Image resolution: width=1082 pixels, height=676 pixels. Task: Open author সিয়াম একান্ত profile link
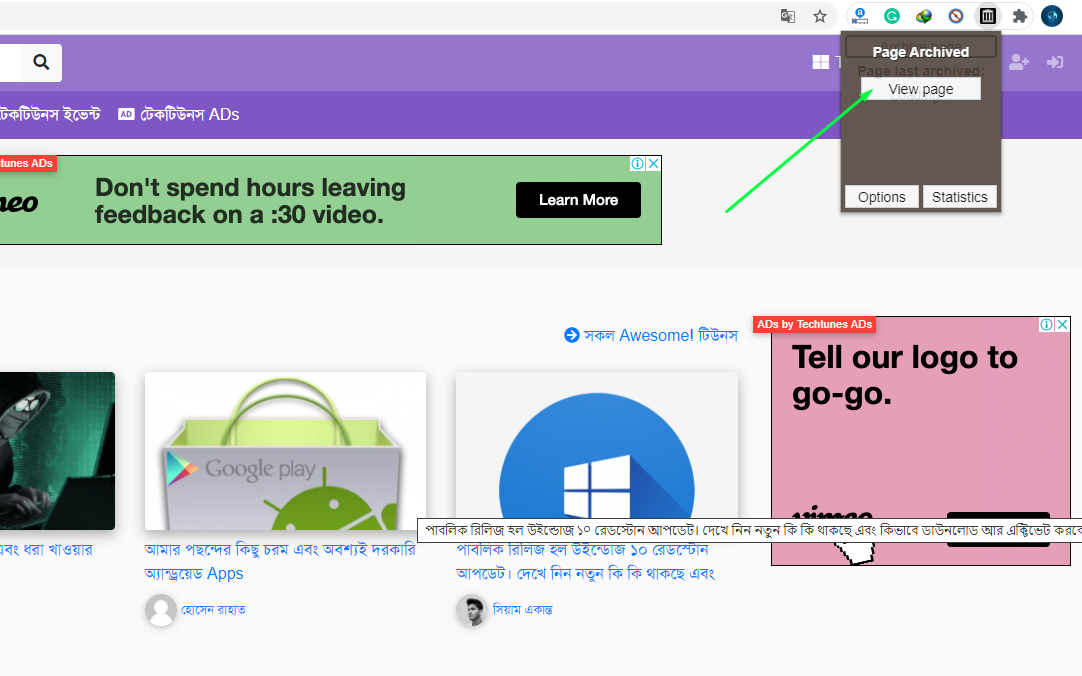pos(522,610)
